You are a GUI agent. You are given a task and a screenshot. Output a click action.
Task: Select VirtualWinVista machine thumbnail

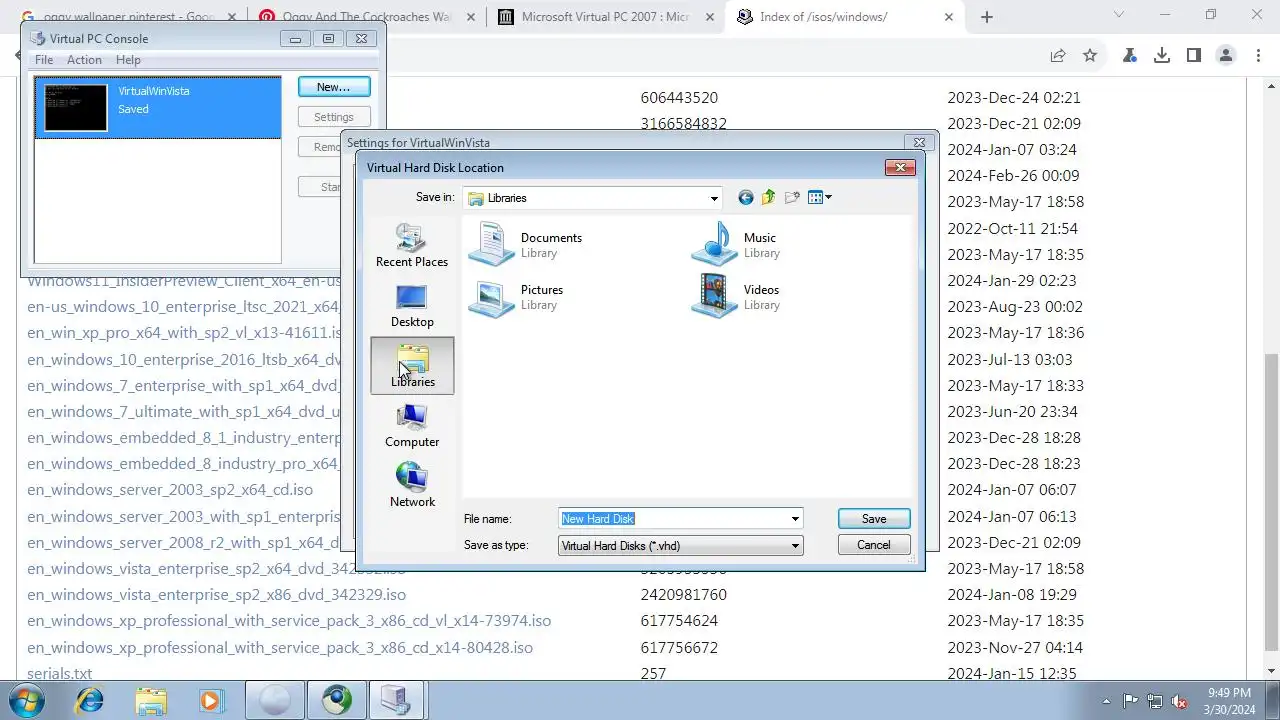(76, 107)
